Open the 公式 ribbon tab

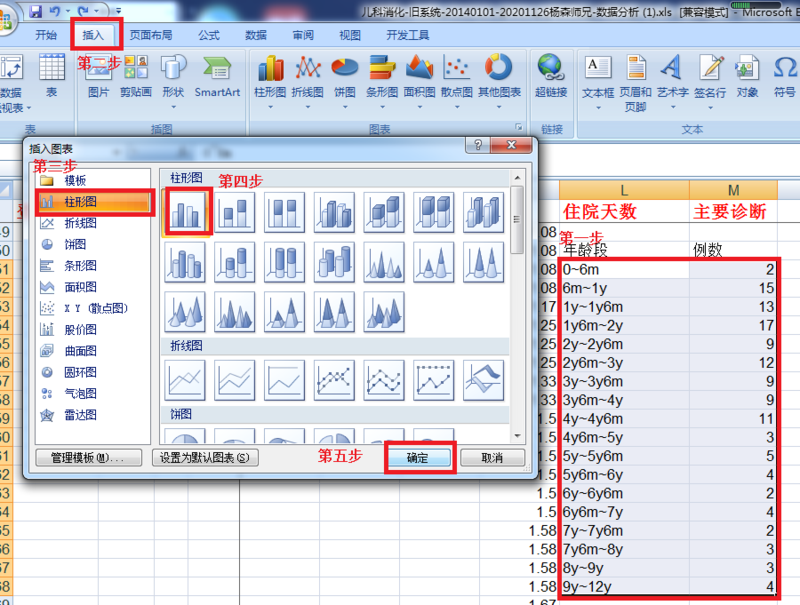(209, 35)
